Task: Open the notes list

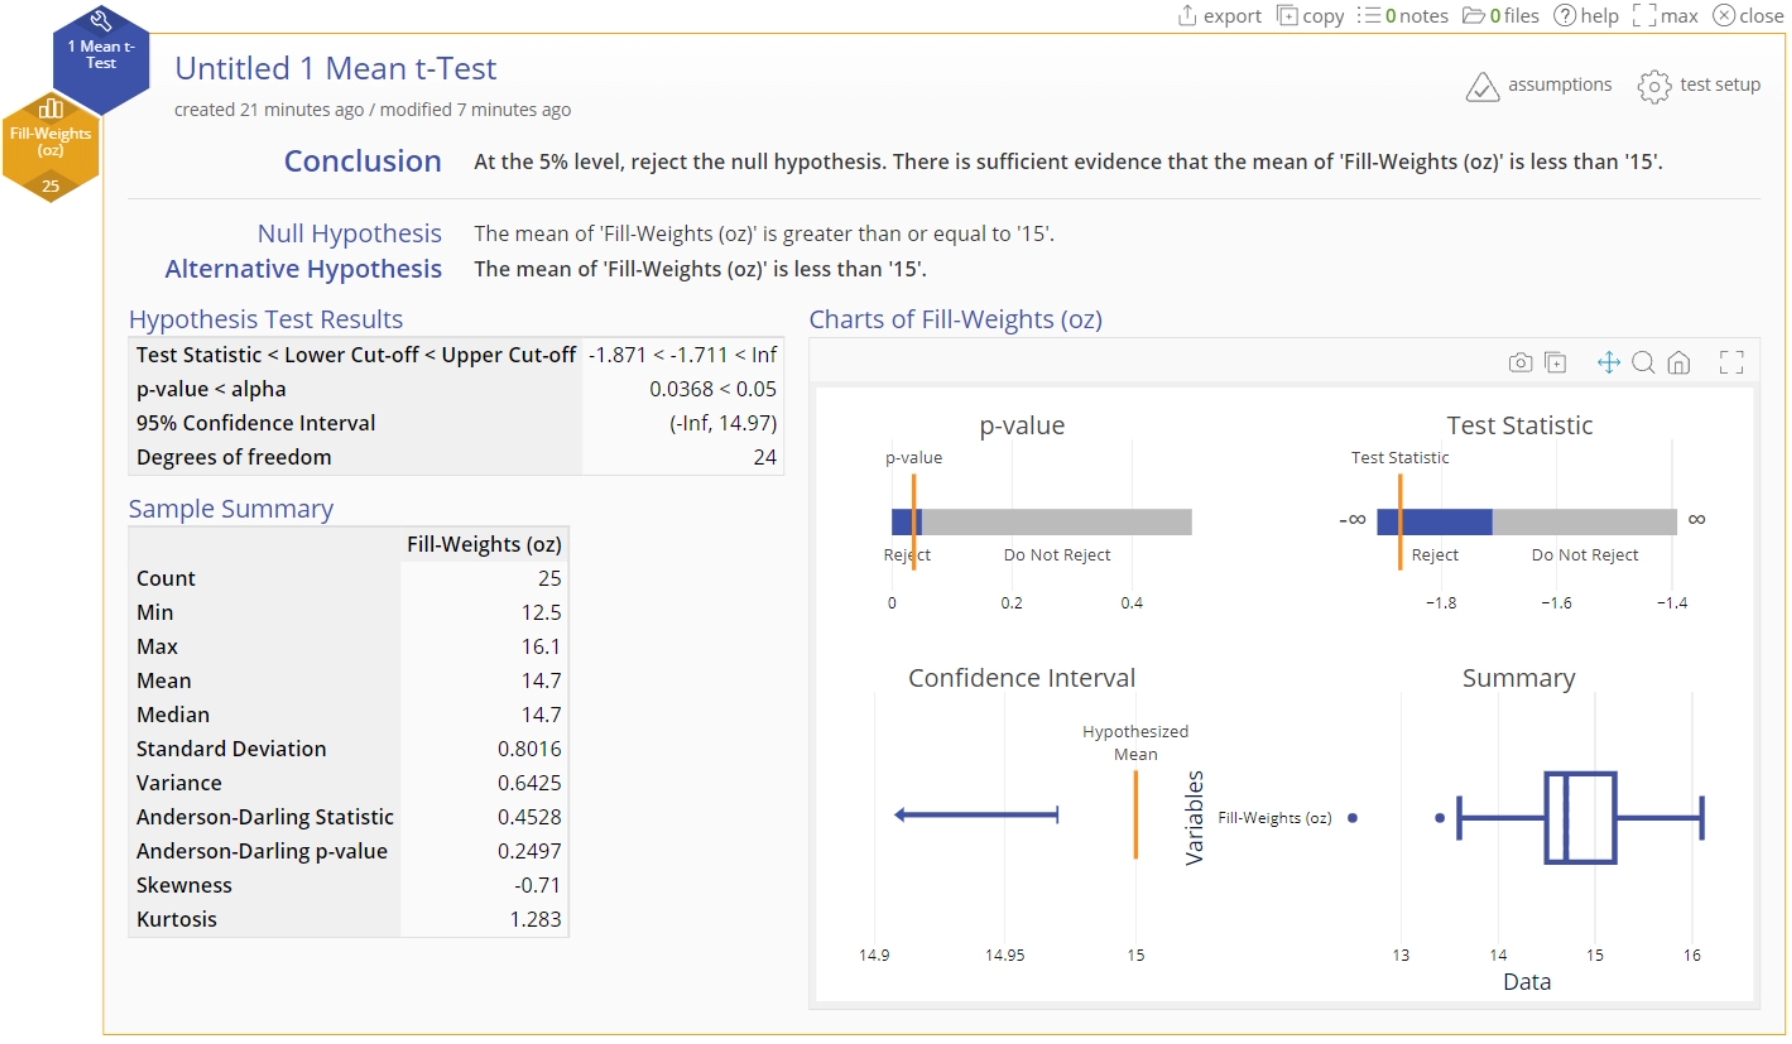Action: tap(1402, 16)
